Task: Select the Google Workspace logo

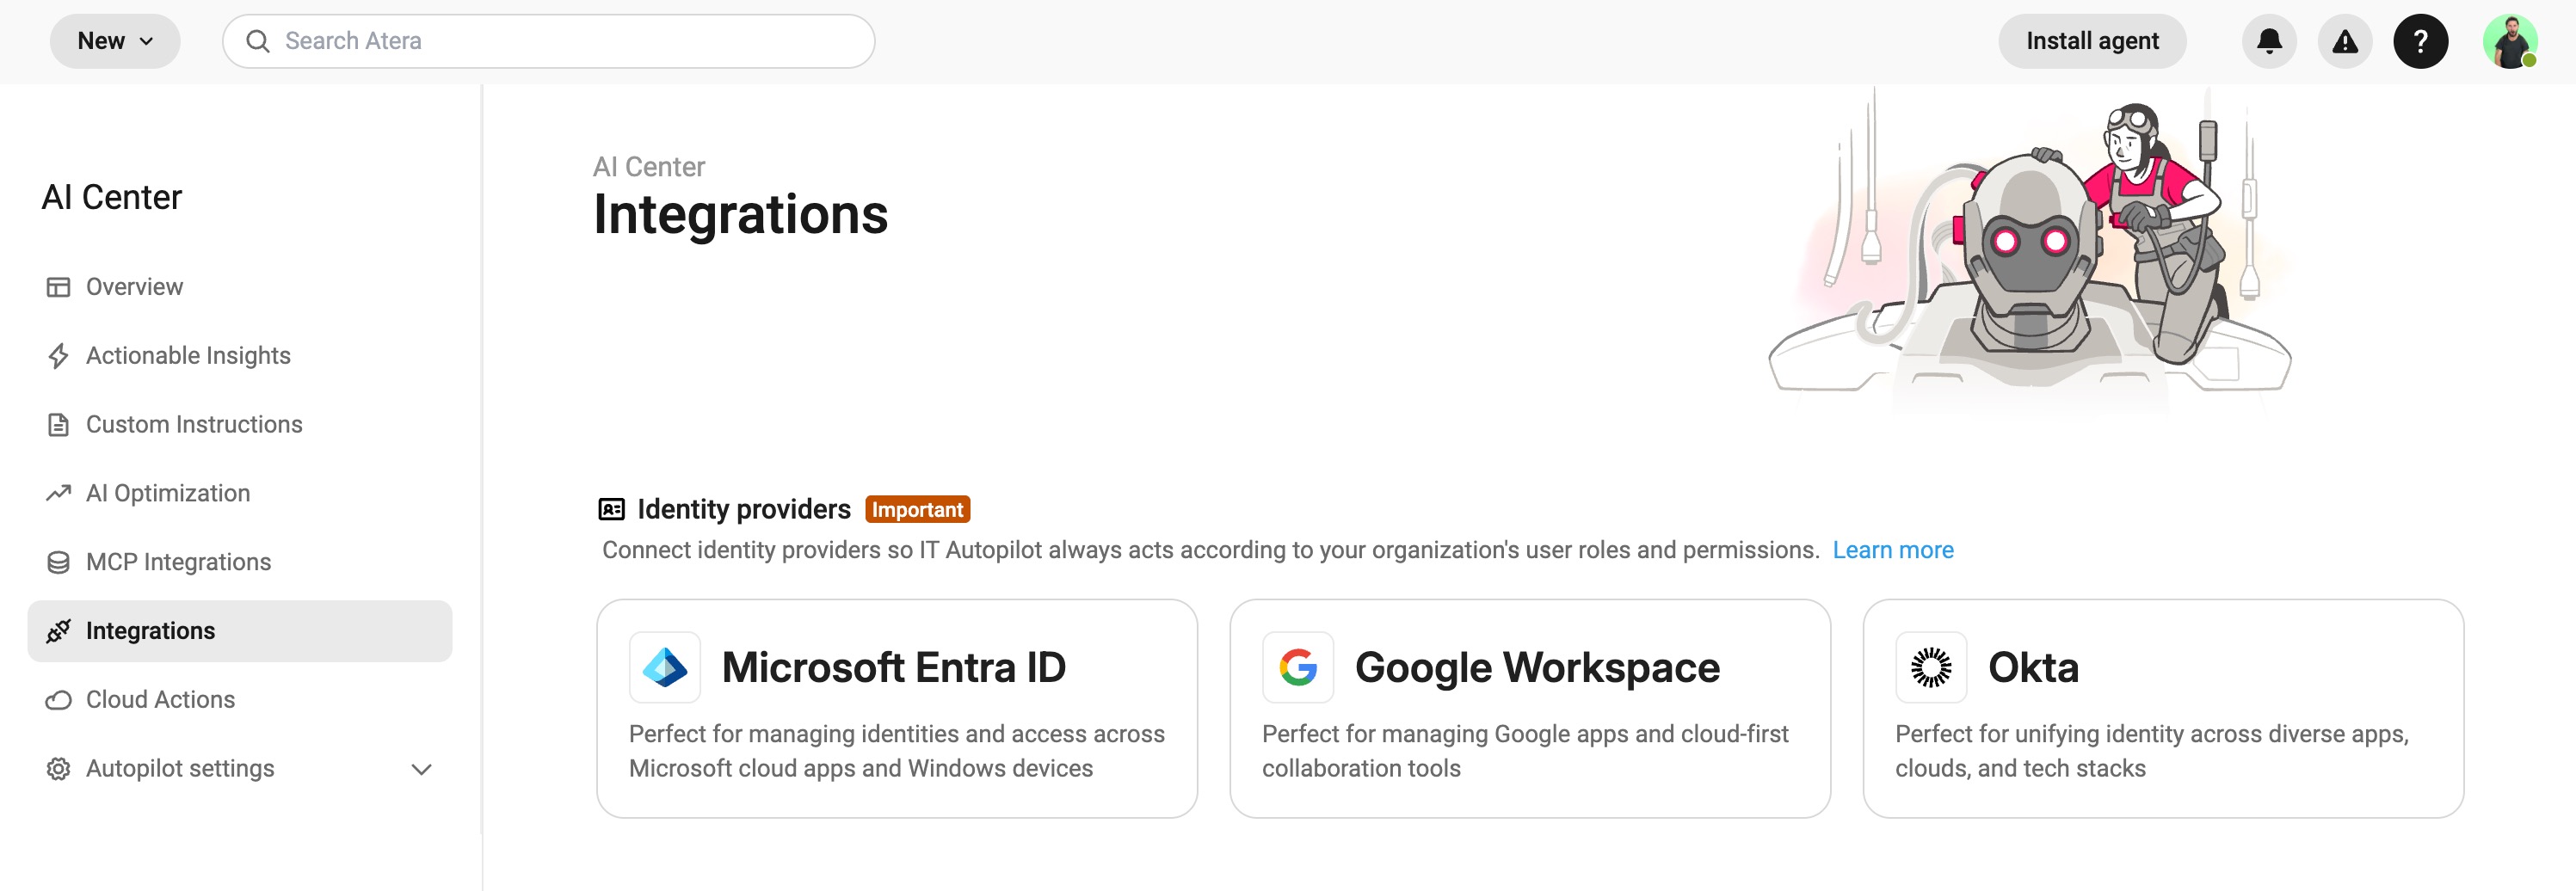Action: click(1299, 667)
